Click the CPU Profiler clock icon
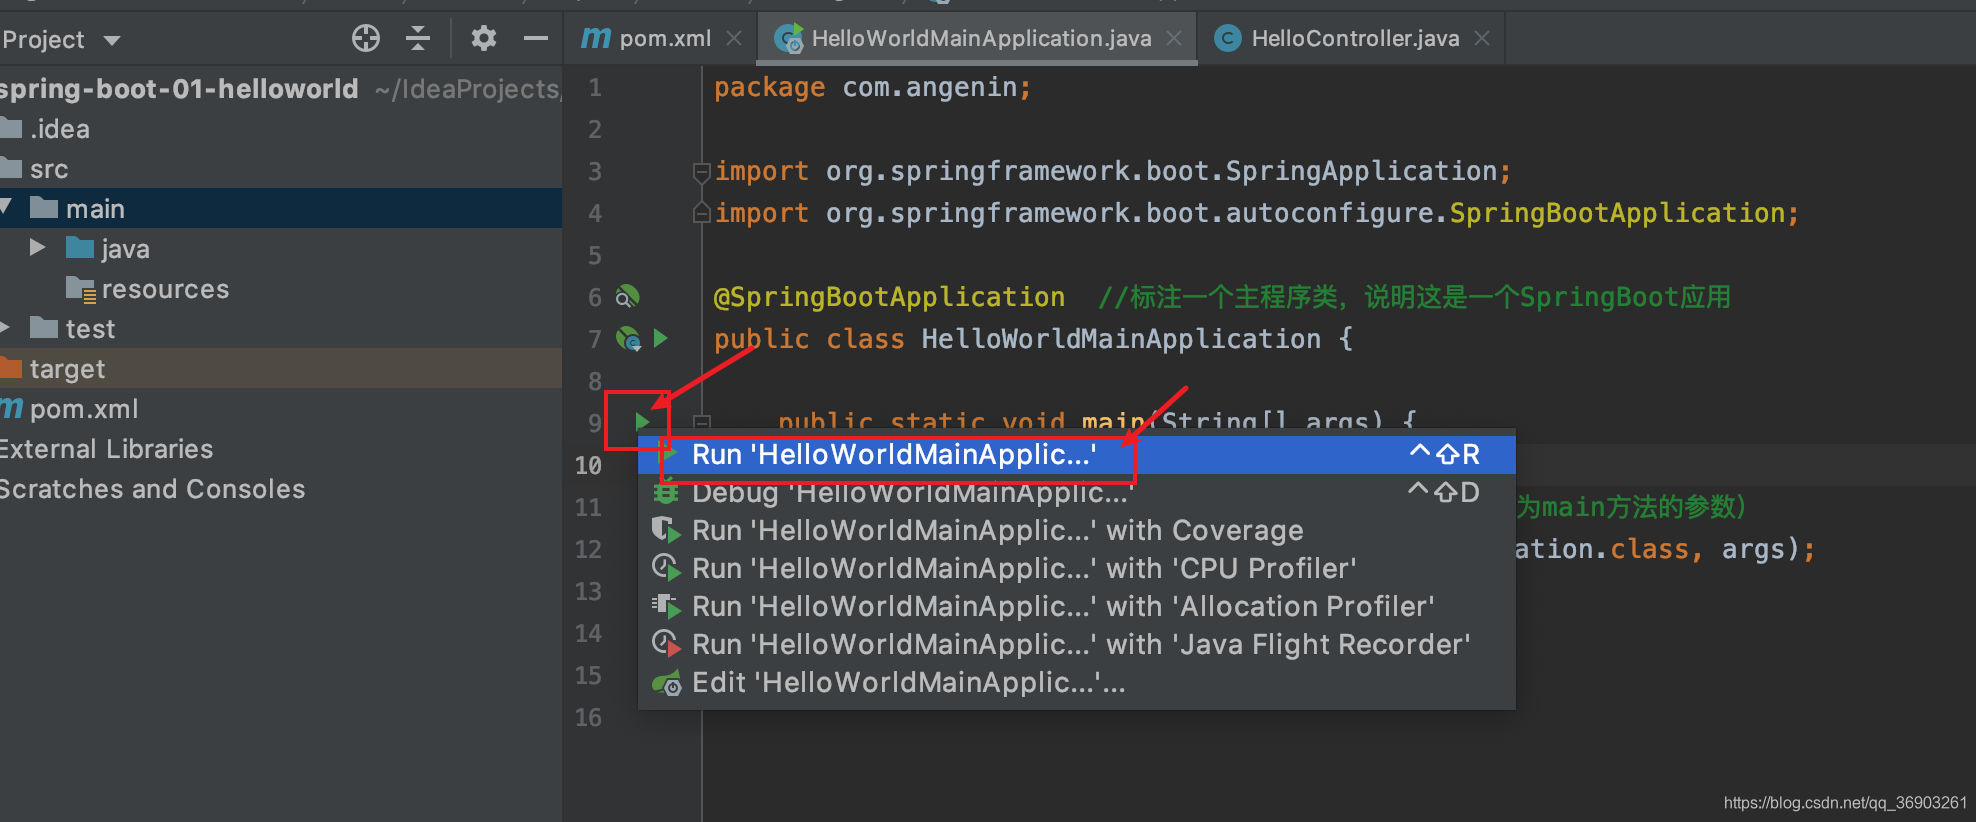1976x822 pixels. tap(666, 568)
